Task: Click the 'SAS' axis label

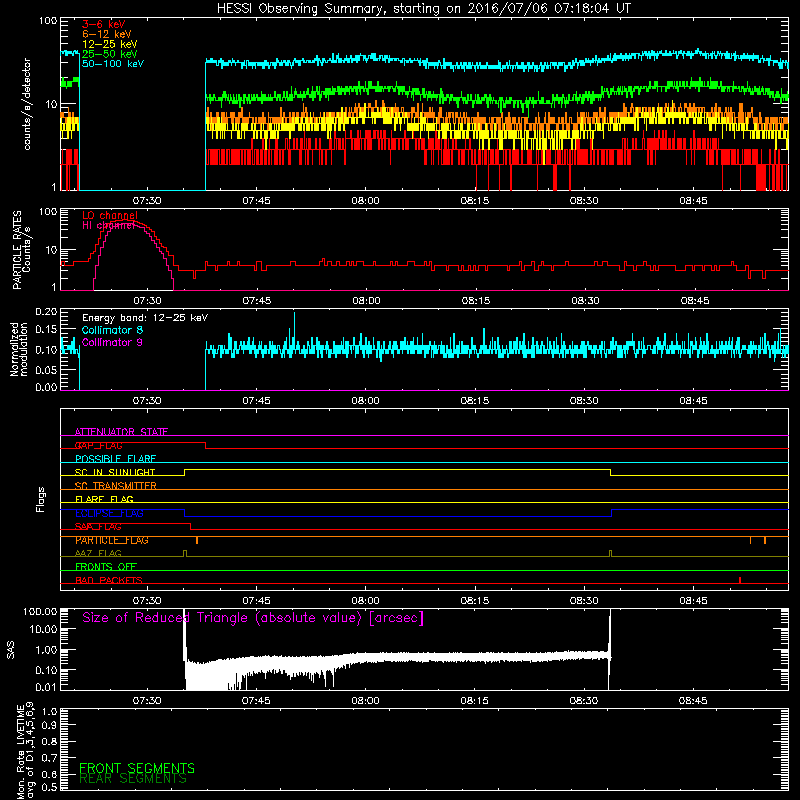Action: [x=11, y=649]
